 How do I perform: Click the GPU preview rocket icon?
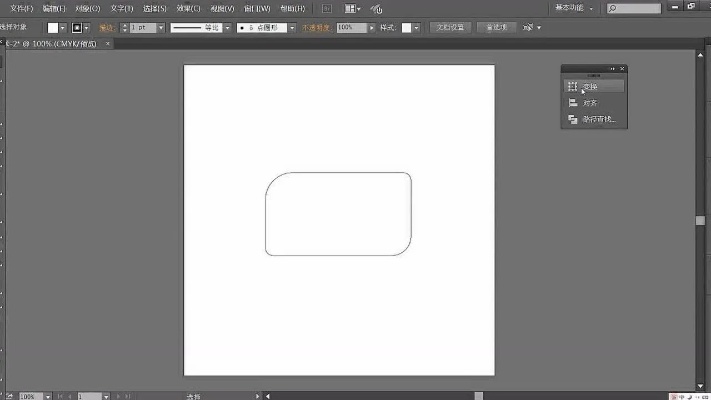[376, 9]
